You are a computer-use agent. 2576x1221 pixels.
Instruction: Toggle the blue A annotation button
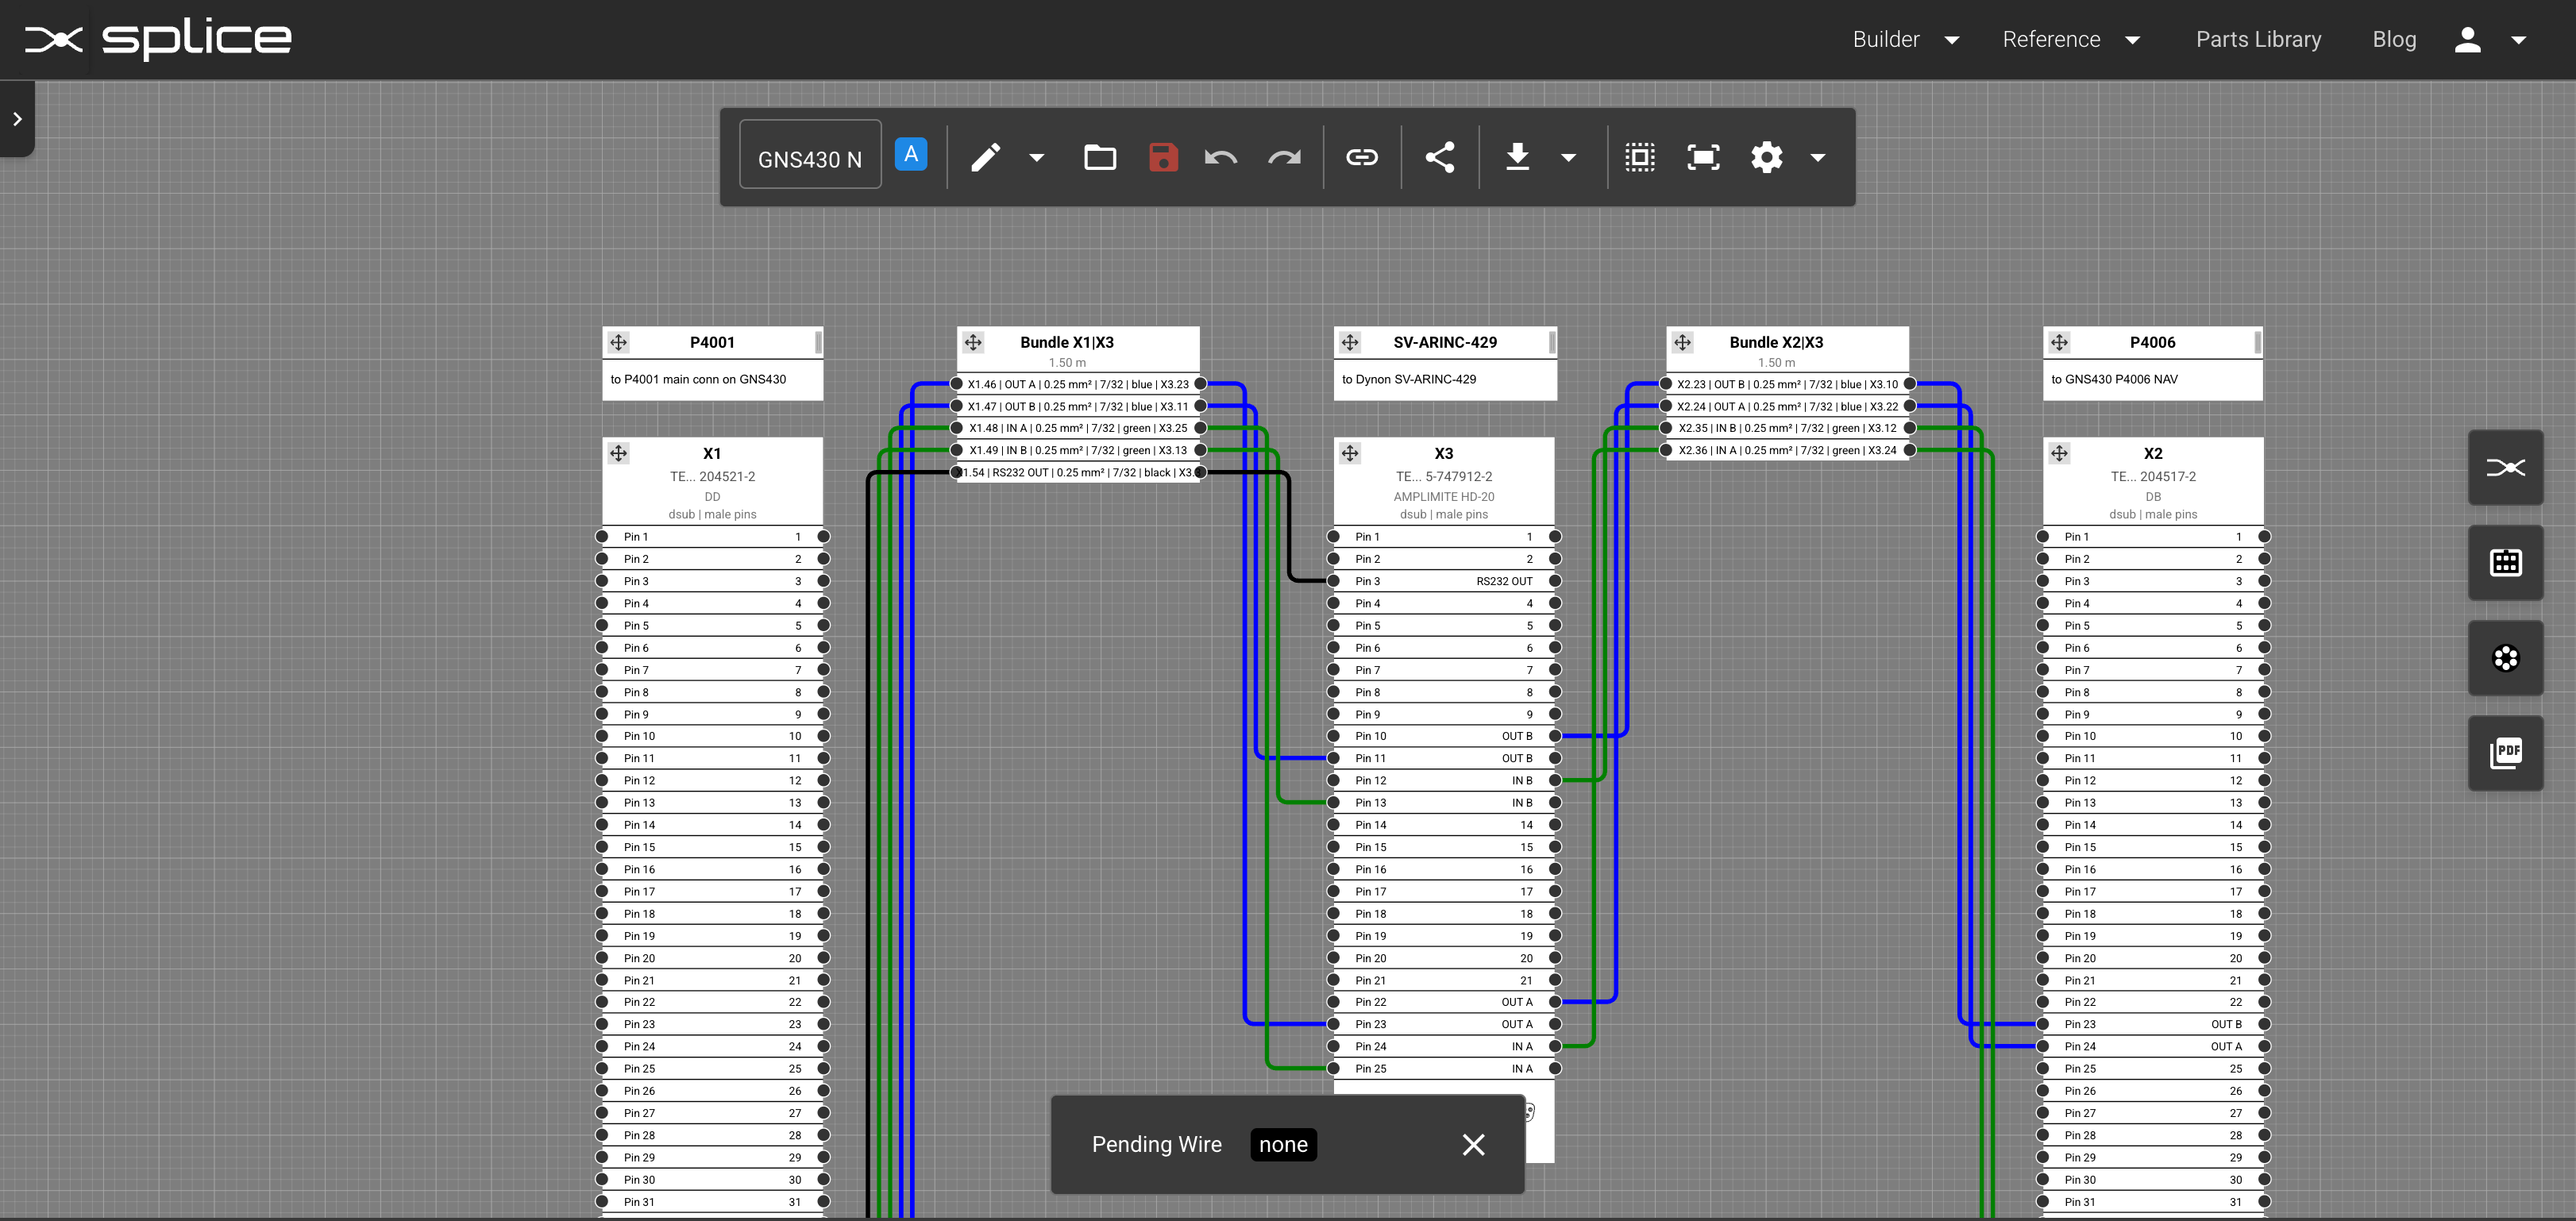tap(910, 155)
